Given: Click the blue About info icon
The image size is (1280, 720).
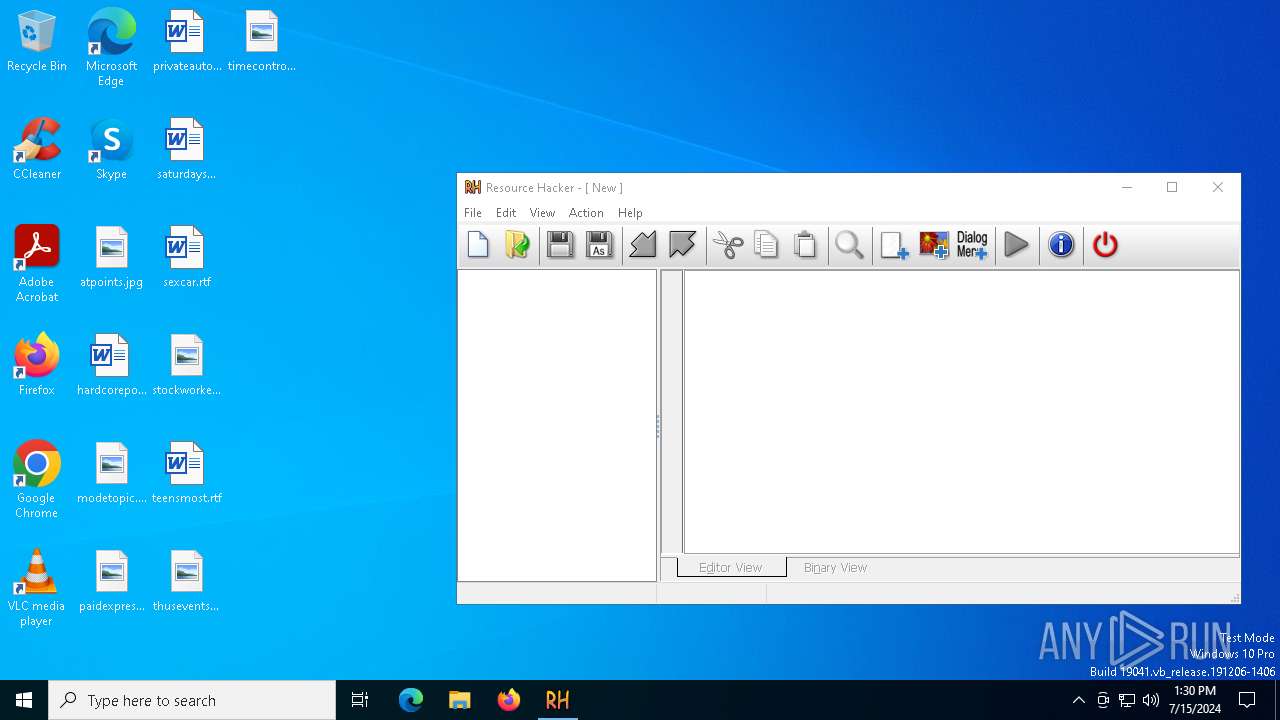Looking at the screenshot, I should (1061, 245).
